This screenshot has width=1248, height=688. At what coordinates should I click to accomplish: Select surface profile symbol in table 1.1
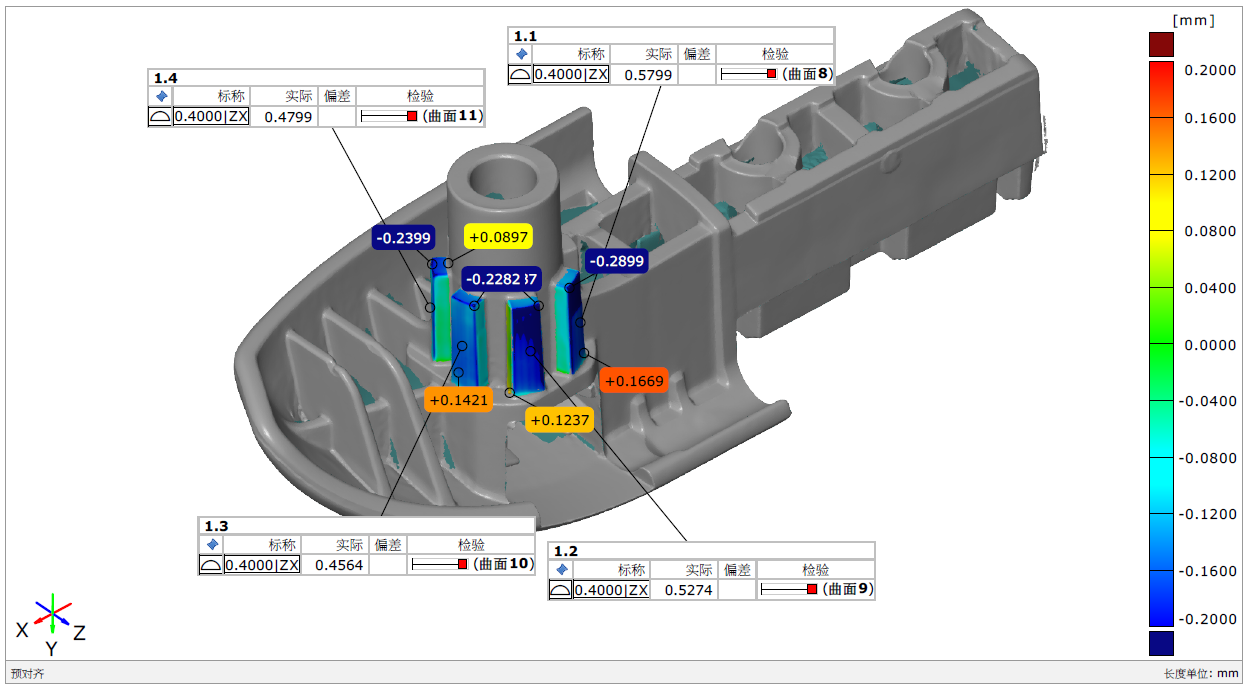pyautogui.click(x=521, y=74)
